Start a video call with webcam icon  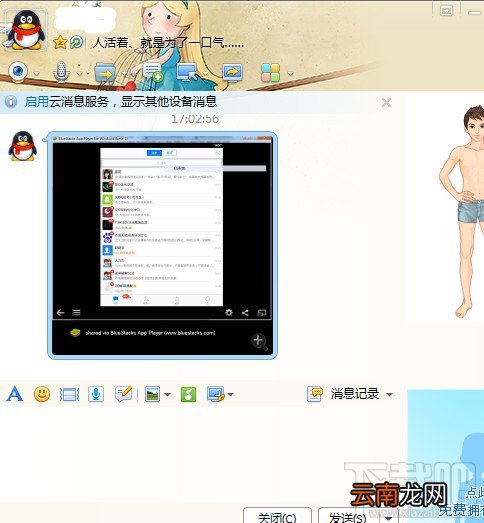tap(18, 71)
